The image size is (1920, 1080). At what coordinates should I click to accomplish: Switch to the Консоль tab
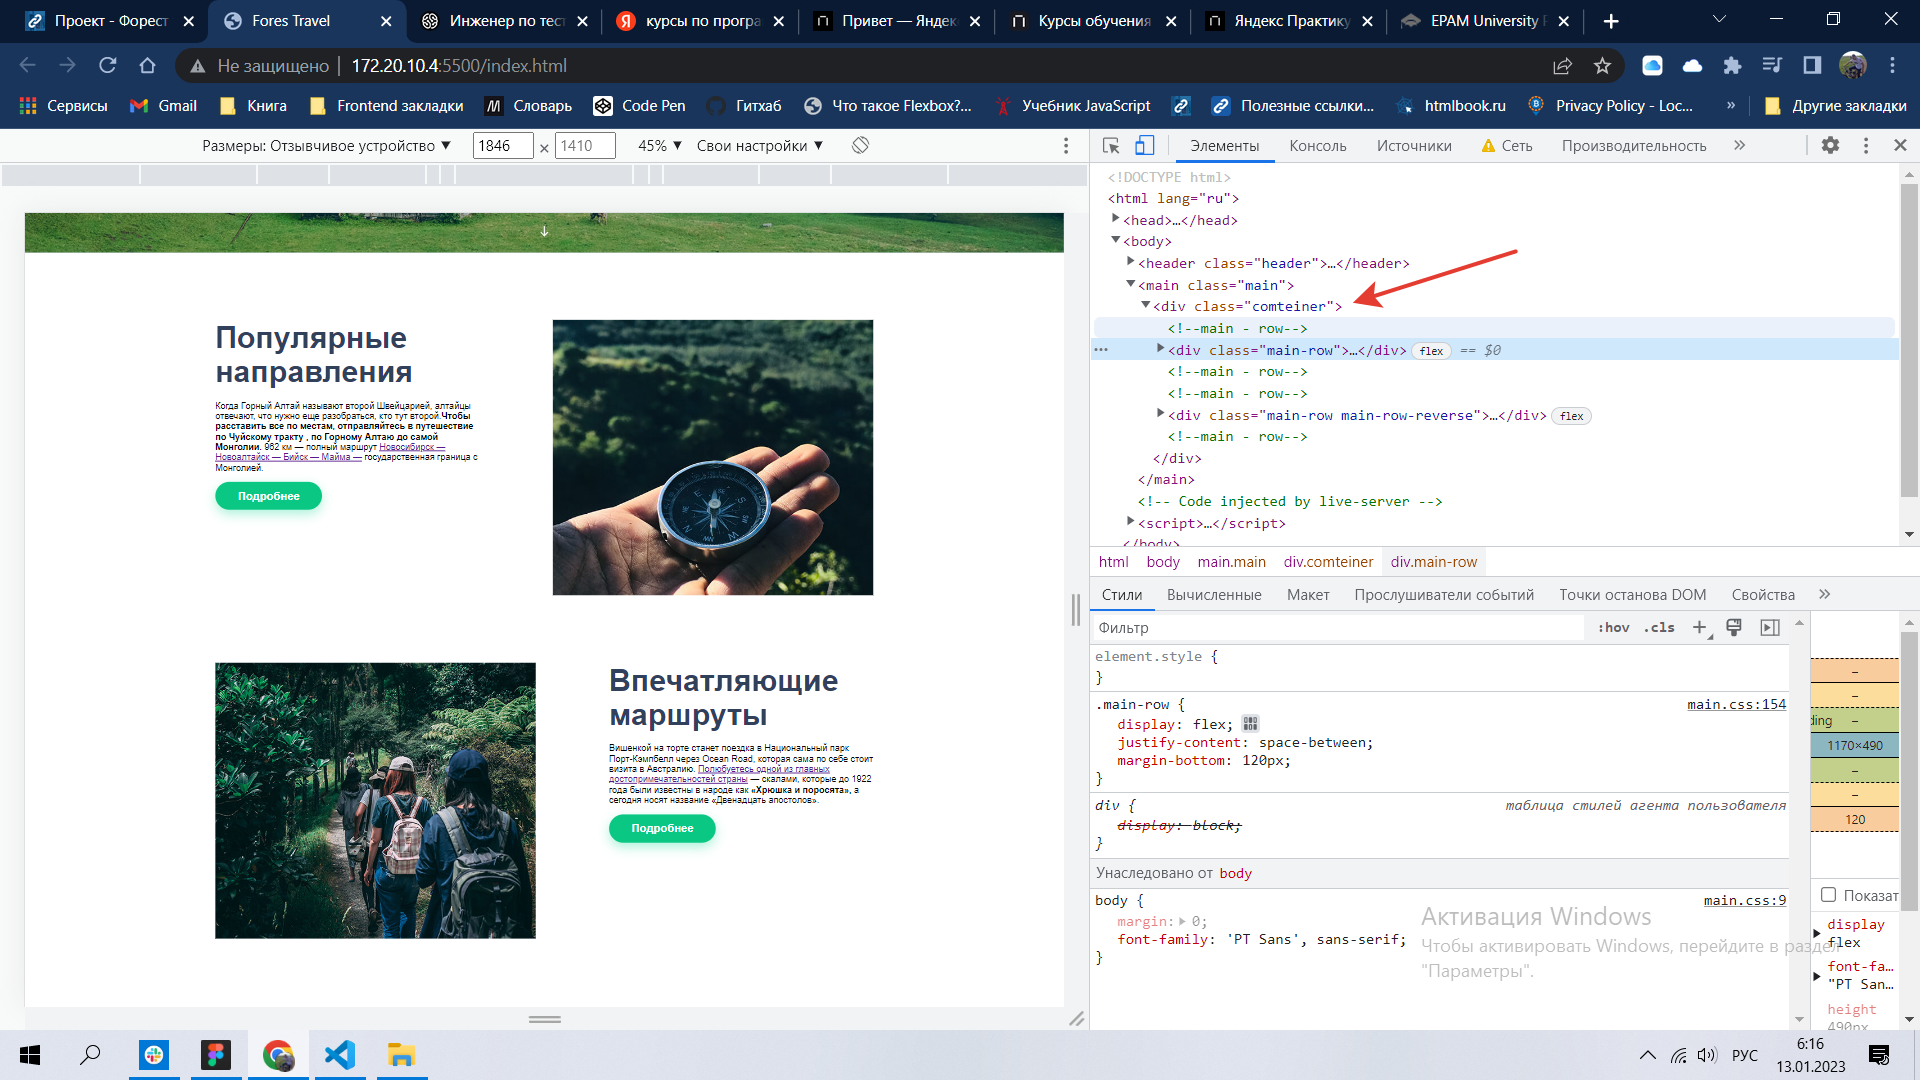click(x=1317, y=145)
